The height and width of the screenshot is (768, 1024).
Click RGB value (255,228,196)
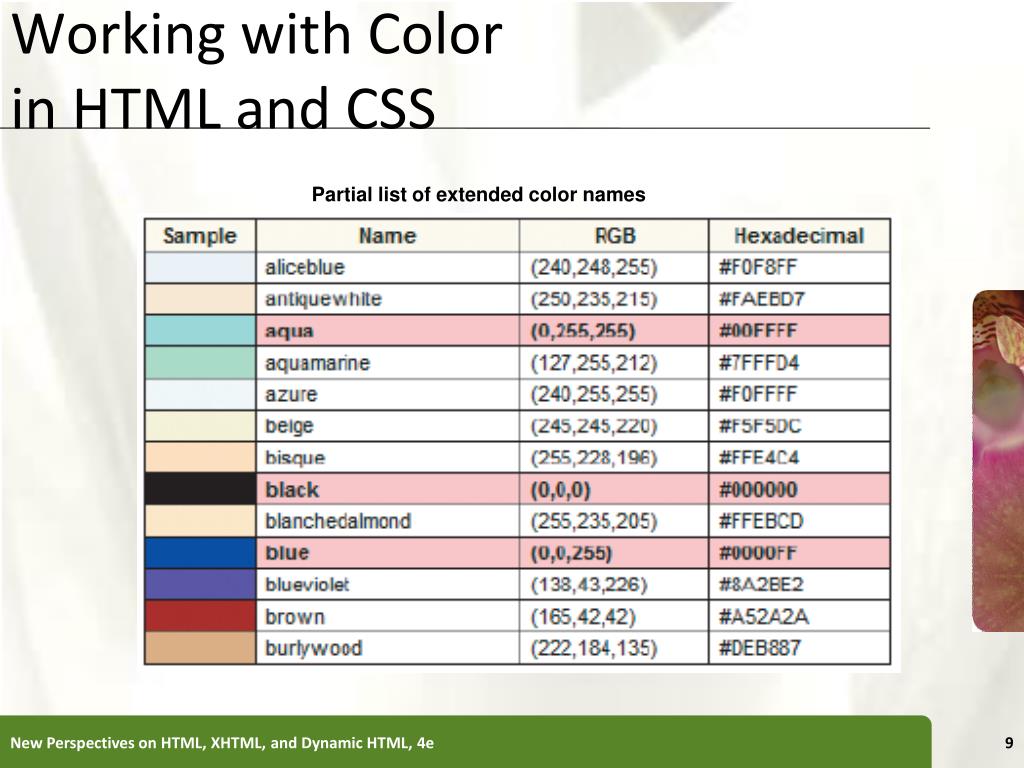(594, 458)
